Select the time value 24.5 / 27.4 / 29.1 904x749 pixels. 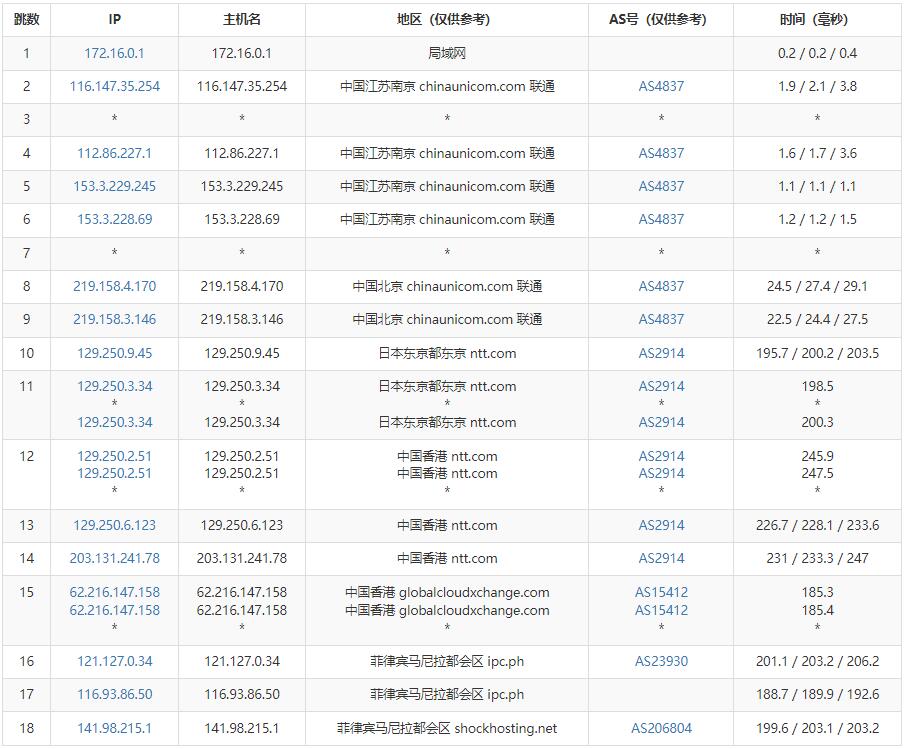coord(817,286)
